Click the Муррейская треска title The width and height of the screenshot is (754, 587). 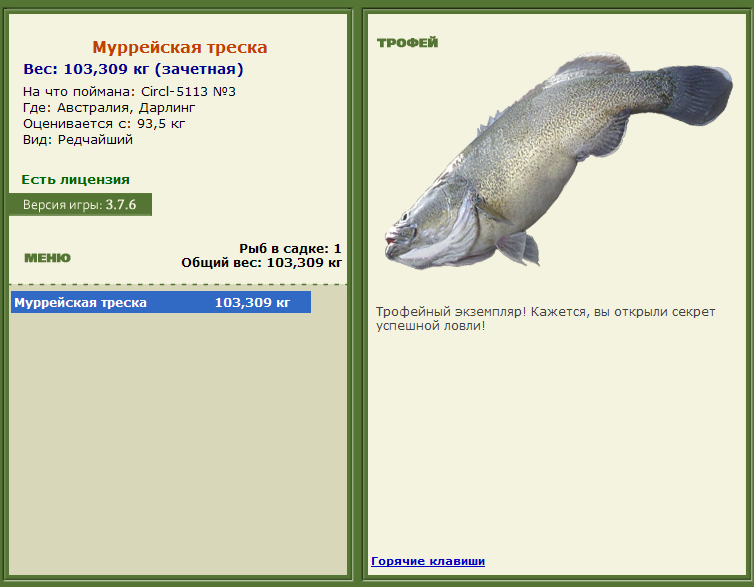tap(179, 47)
